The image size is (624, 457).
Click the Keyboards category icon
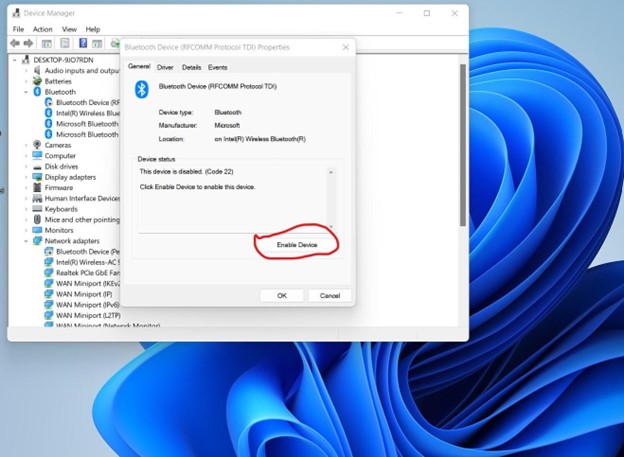tap(37, 209)
